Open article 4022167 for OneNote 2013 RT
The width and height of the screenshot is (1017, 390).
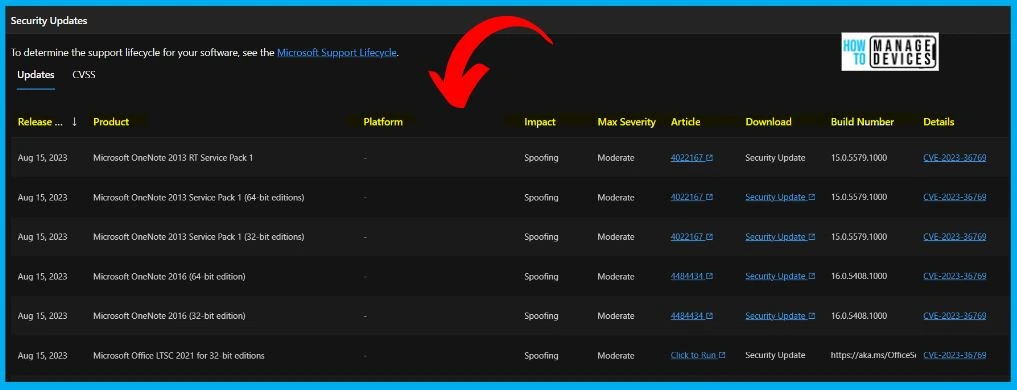691,158
